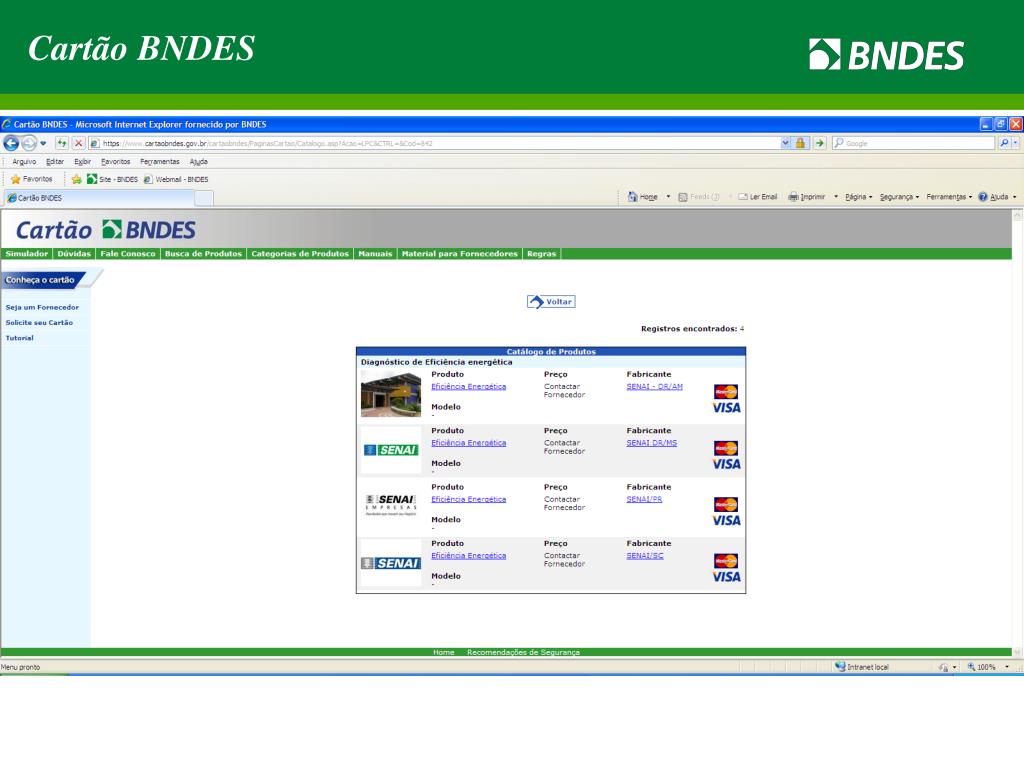The image size is (1024, 768).
Task: Open the Ferramentas toolbar dropdown
Action: pyautogui.click(x=949, y=197)
